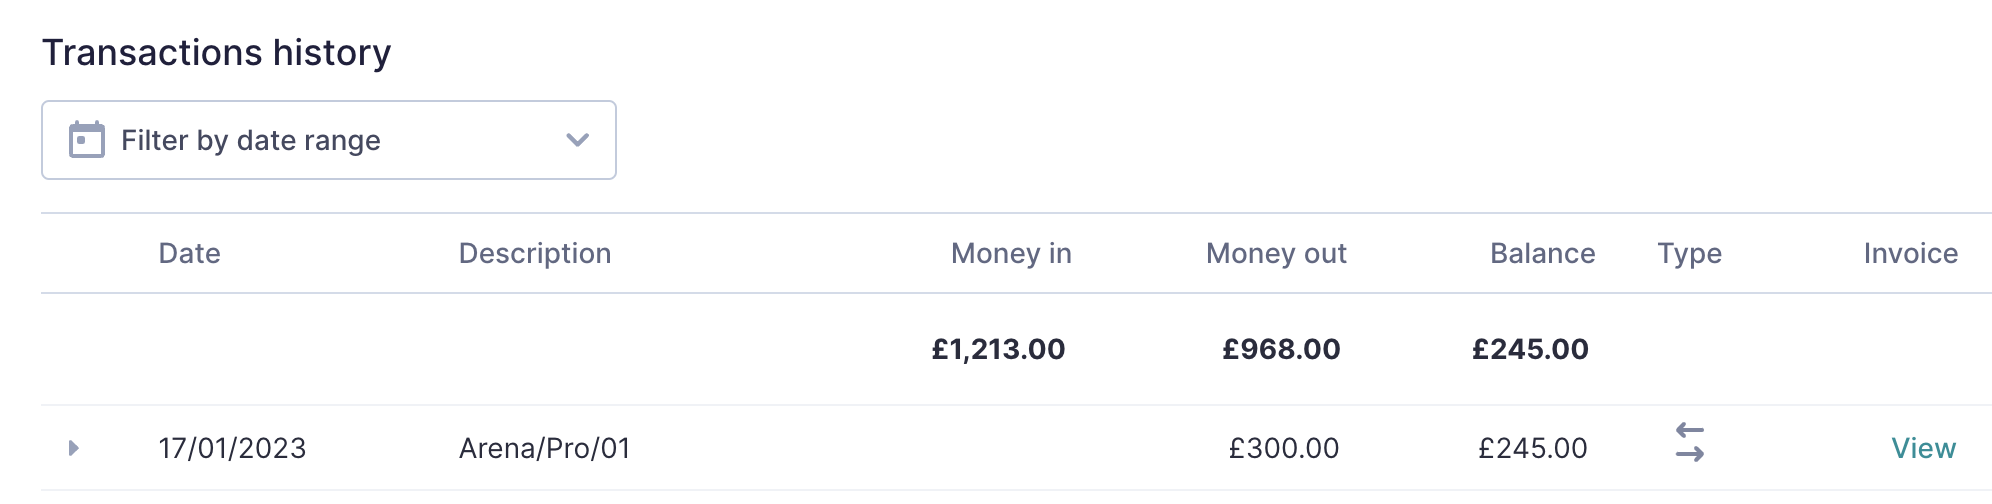This screenshot has width=1992, height=504.
Task: Click the Arena/Pro/01 description text
Action: [x=544, y=448]
